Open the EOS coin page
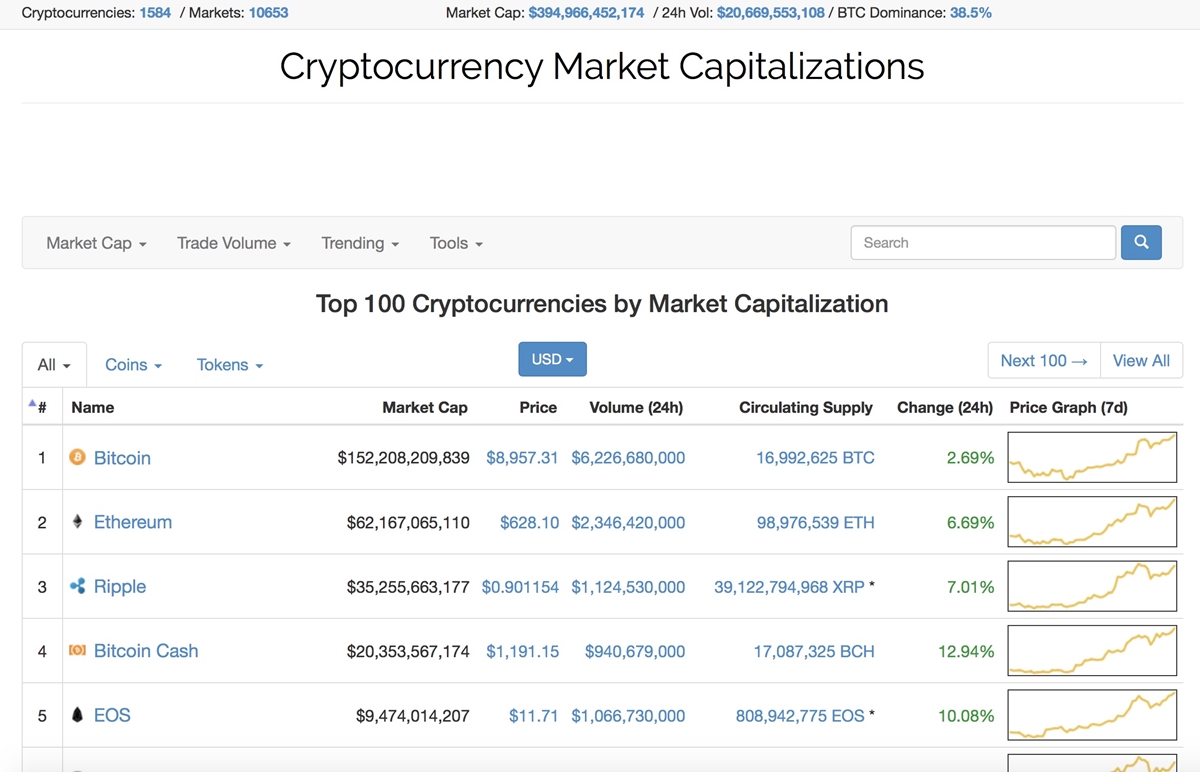This screenshot has width=1200, height=772. 112,715
